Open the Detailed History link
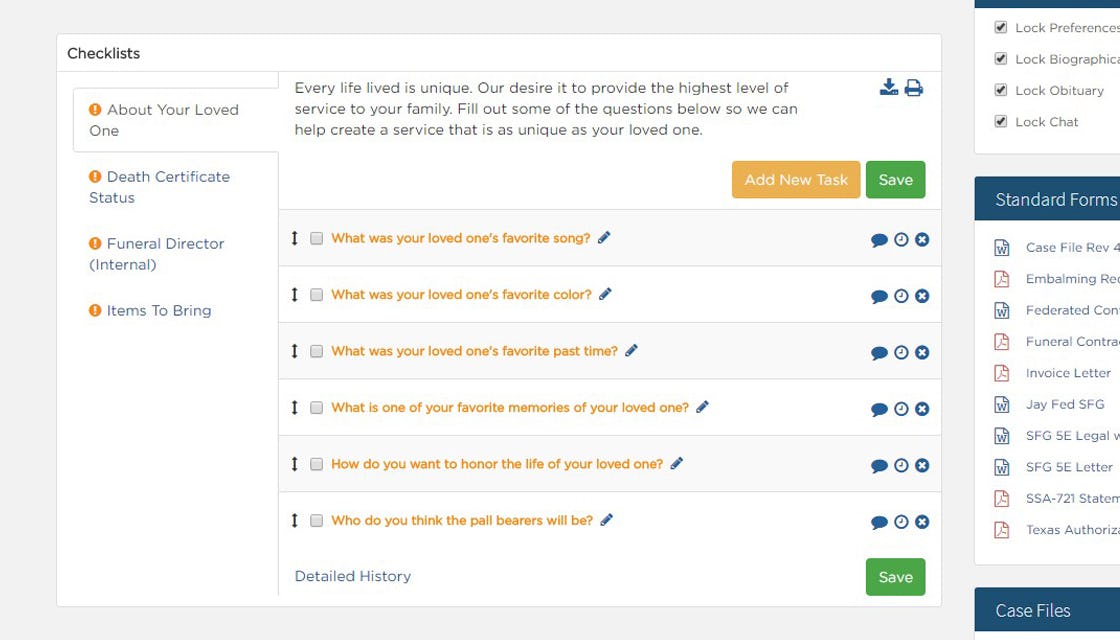Screen dimensions: 1120x640 pos(352,576)
